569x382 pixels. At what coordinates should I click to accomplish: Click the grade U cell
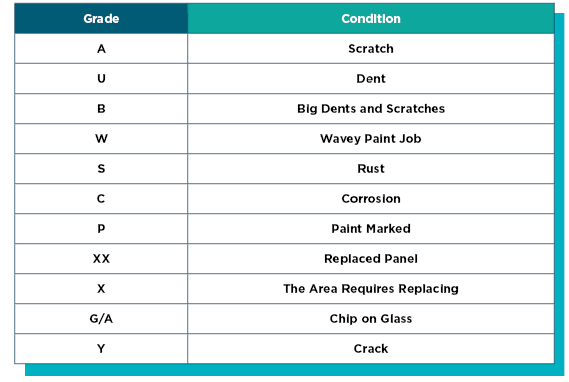(101, 79)
